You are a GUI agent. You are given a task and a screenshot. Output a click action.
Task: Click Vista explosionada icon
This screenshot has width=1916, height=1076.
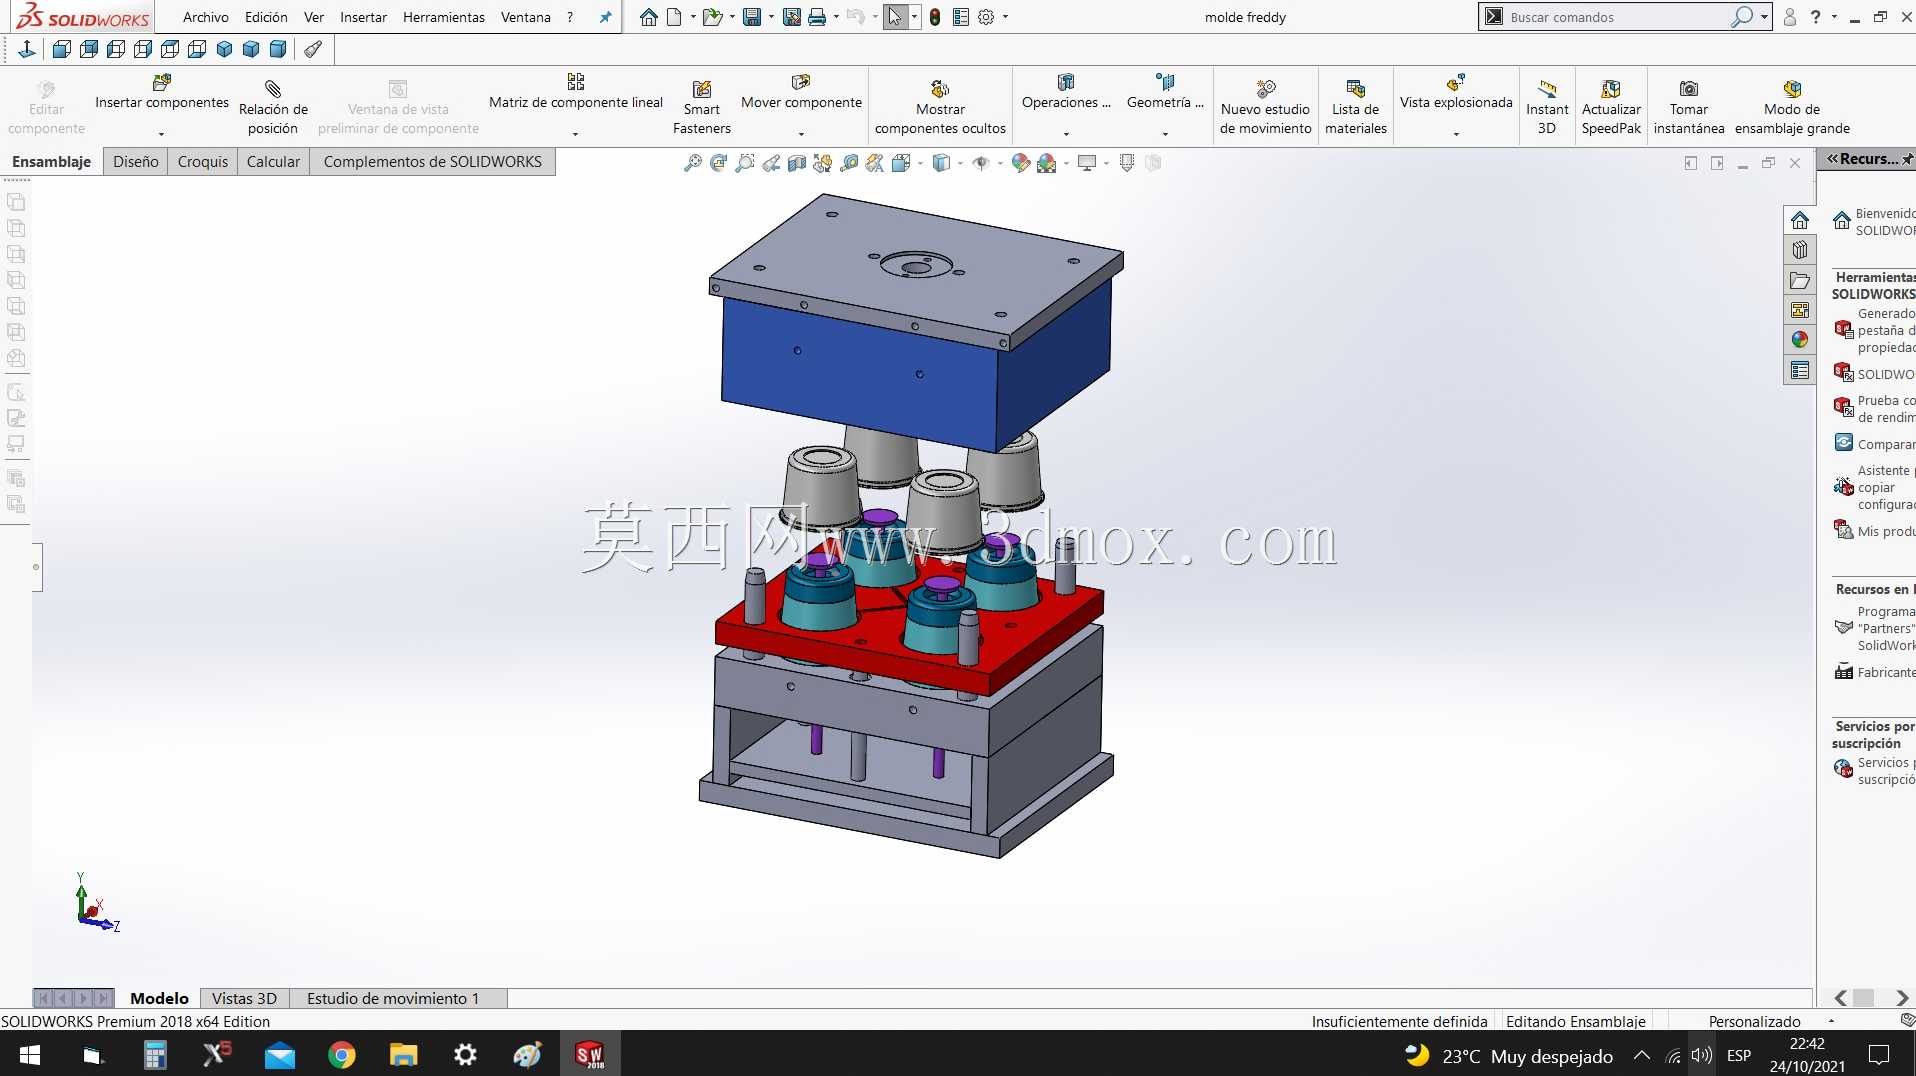click(x=1456, y=82)
